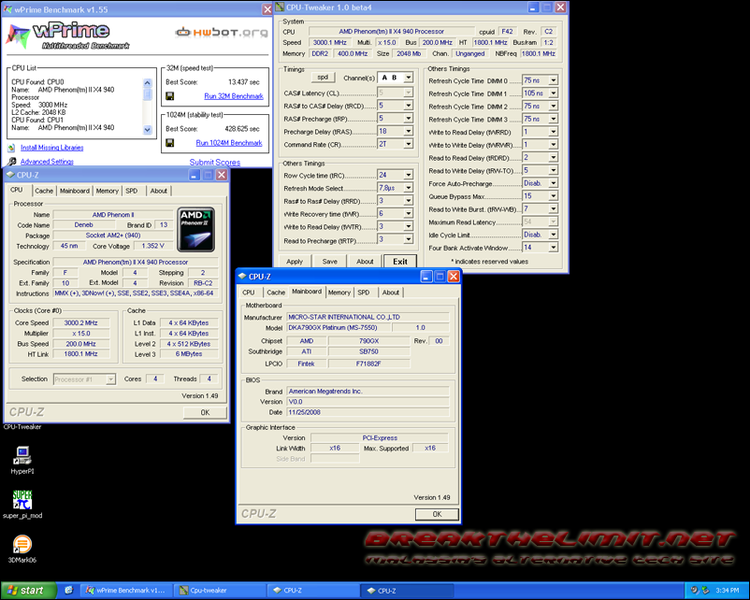Viewport: 750px width, 600px height.
Task: Click the Windows start button
Action: pos(29,590)
